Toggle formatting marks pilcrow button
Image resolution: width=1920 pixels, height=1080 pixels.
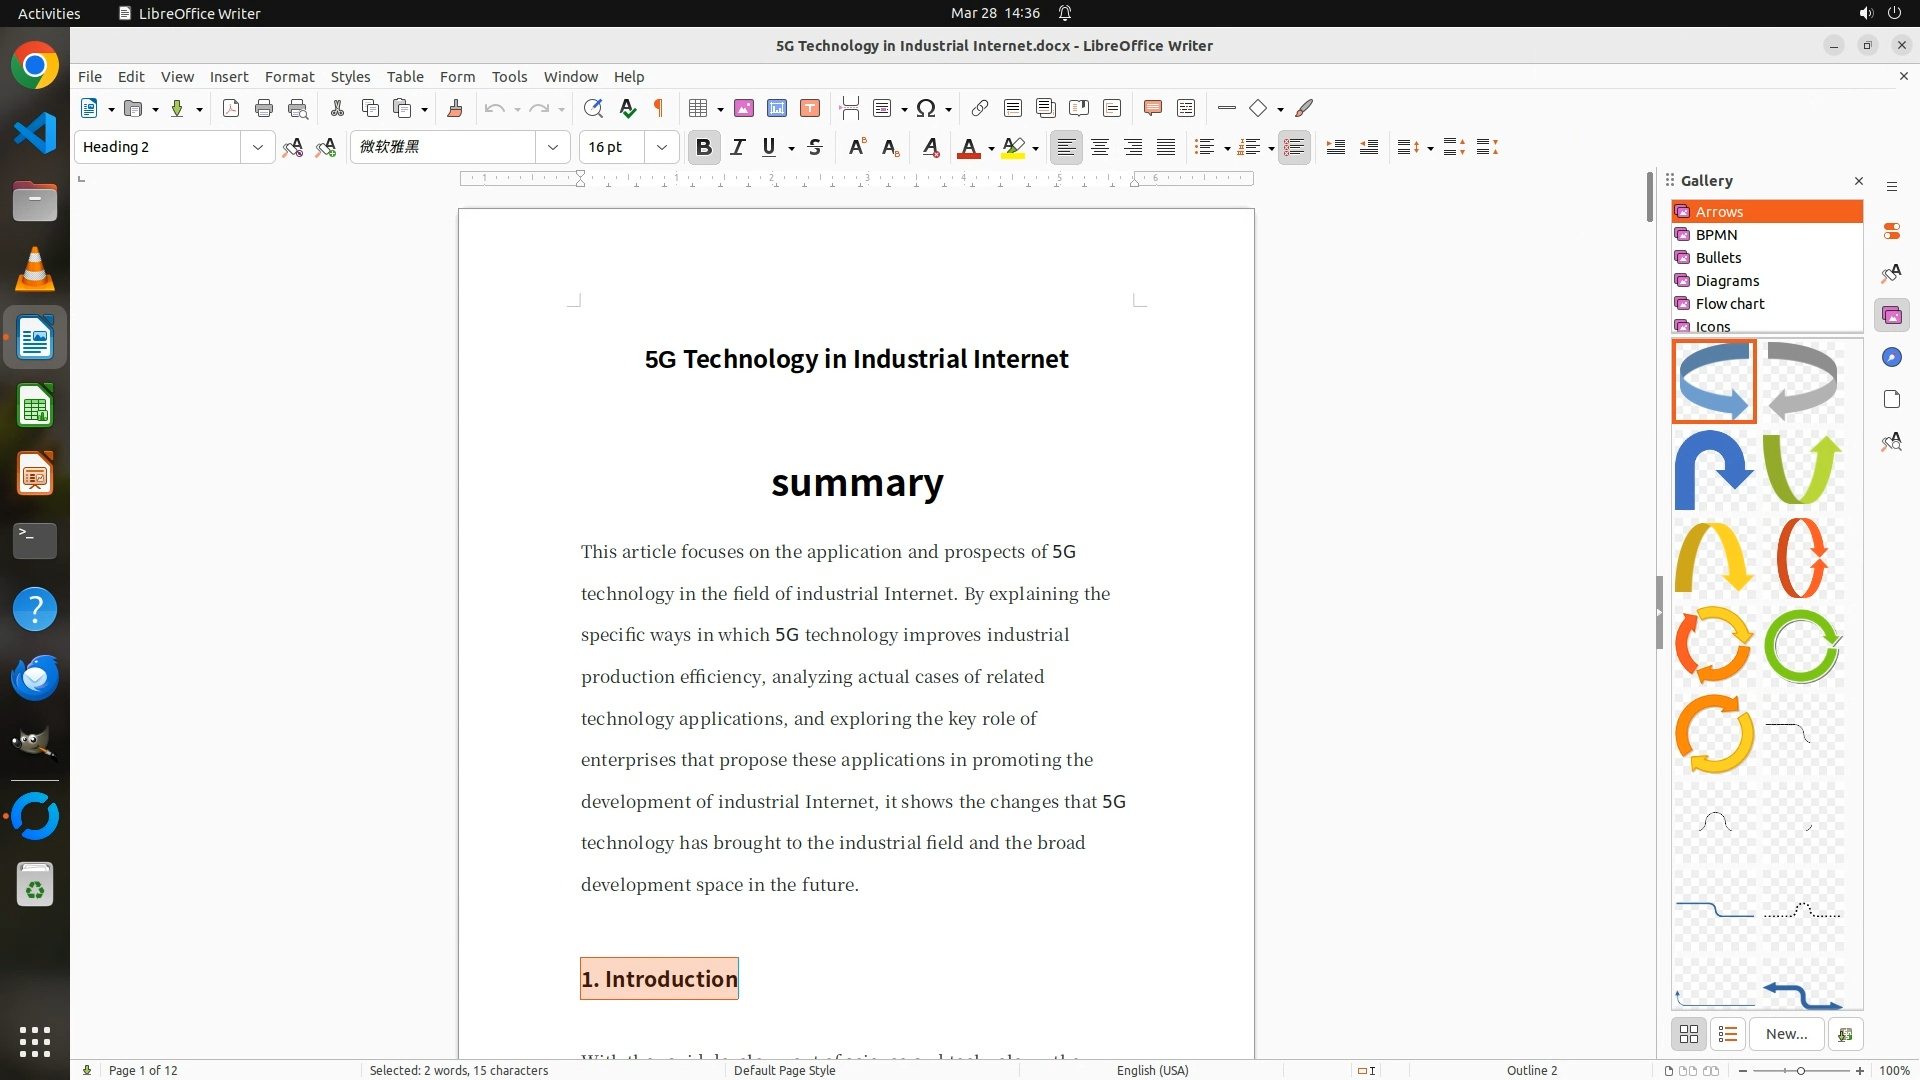(659, 108)
